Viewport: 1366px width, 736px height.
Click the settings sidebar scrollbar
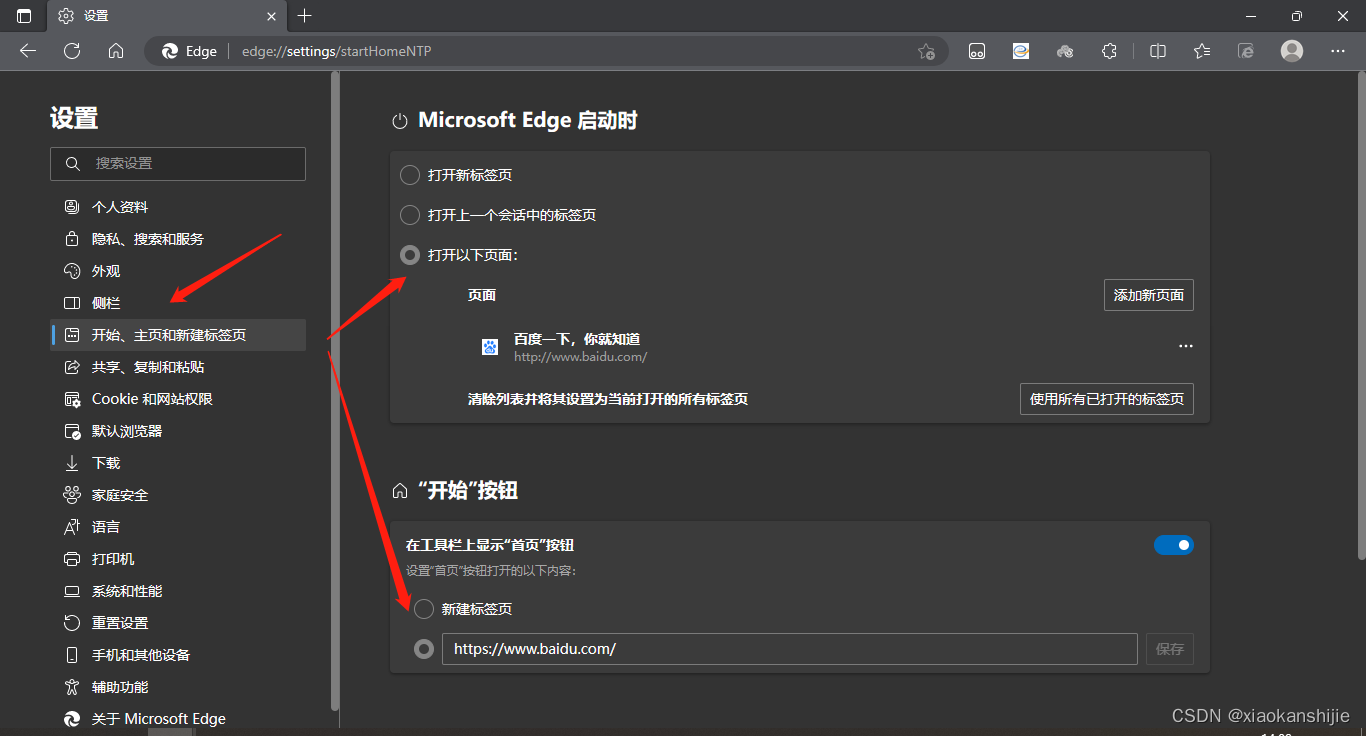336,390
